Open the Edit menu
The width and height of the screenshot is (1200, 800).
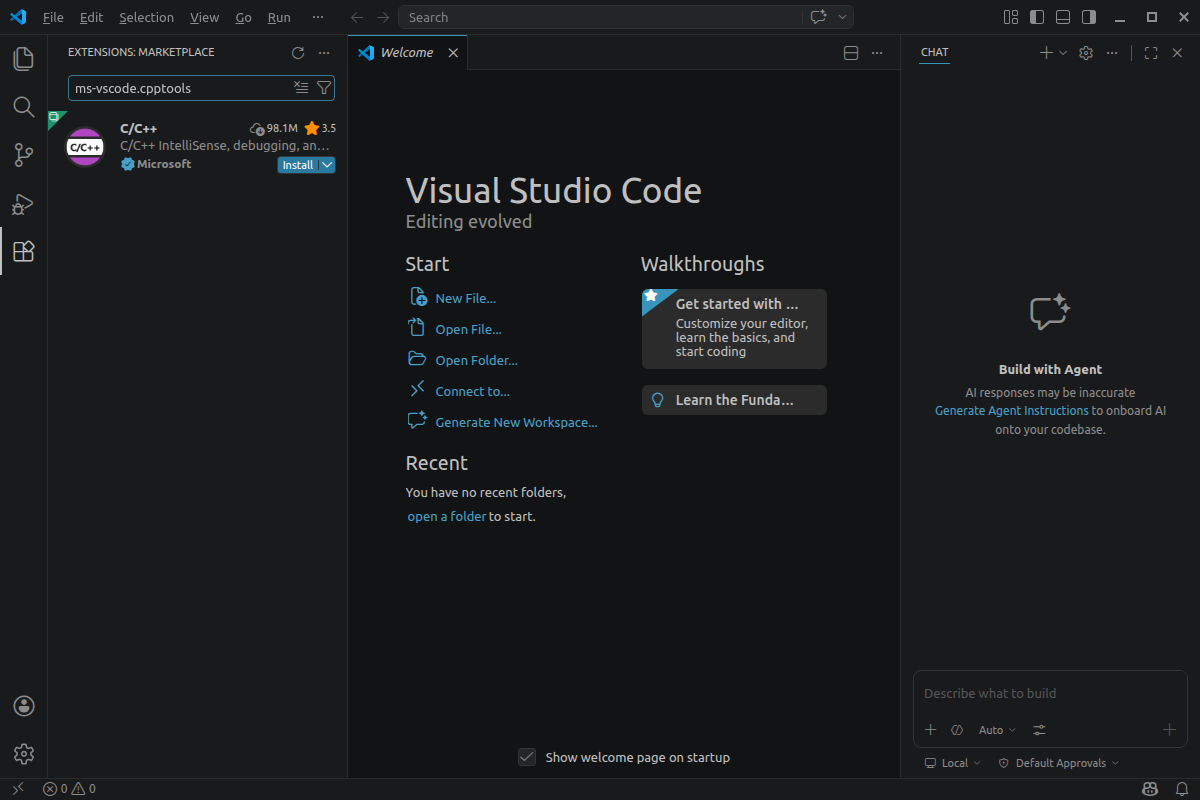91,17
